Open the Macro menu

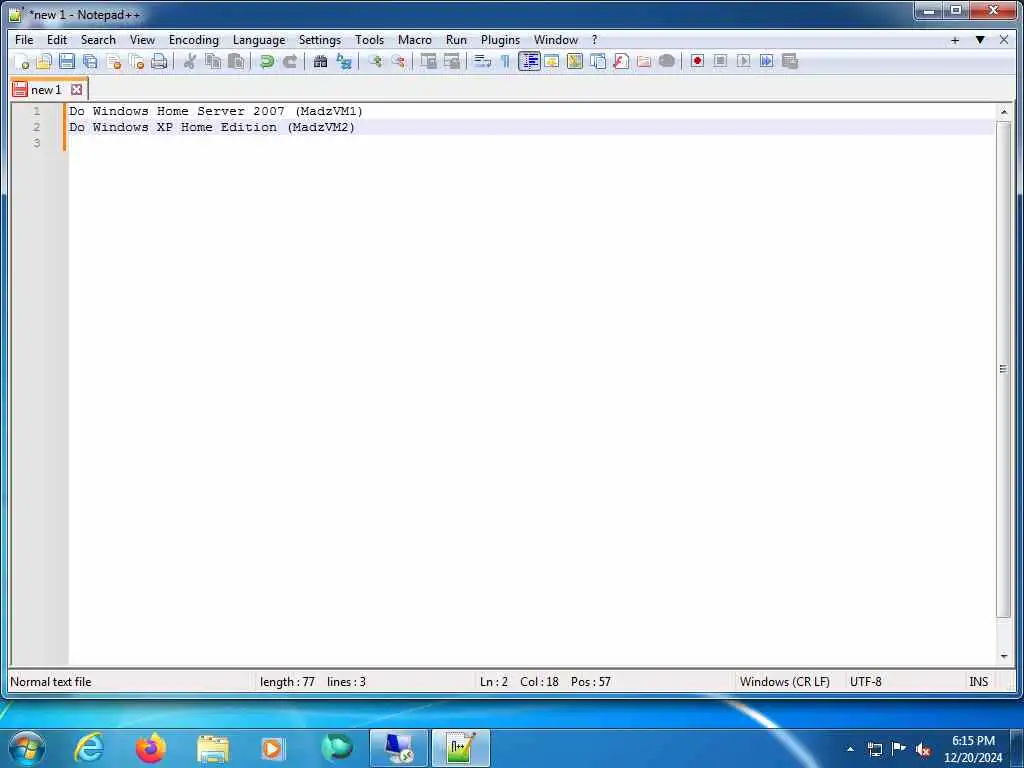pos(415,40)
